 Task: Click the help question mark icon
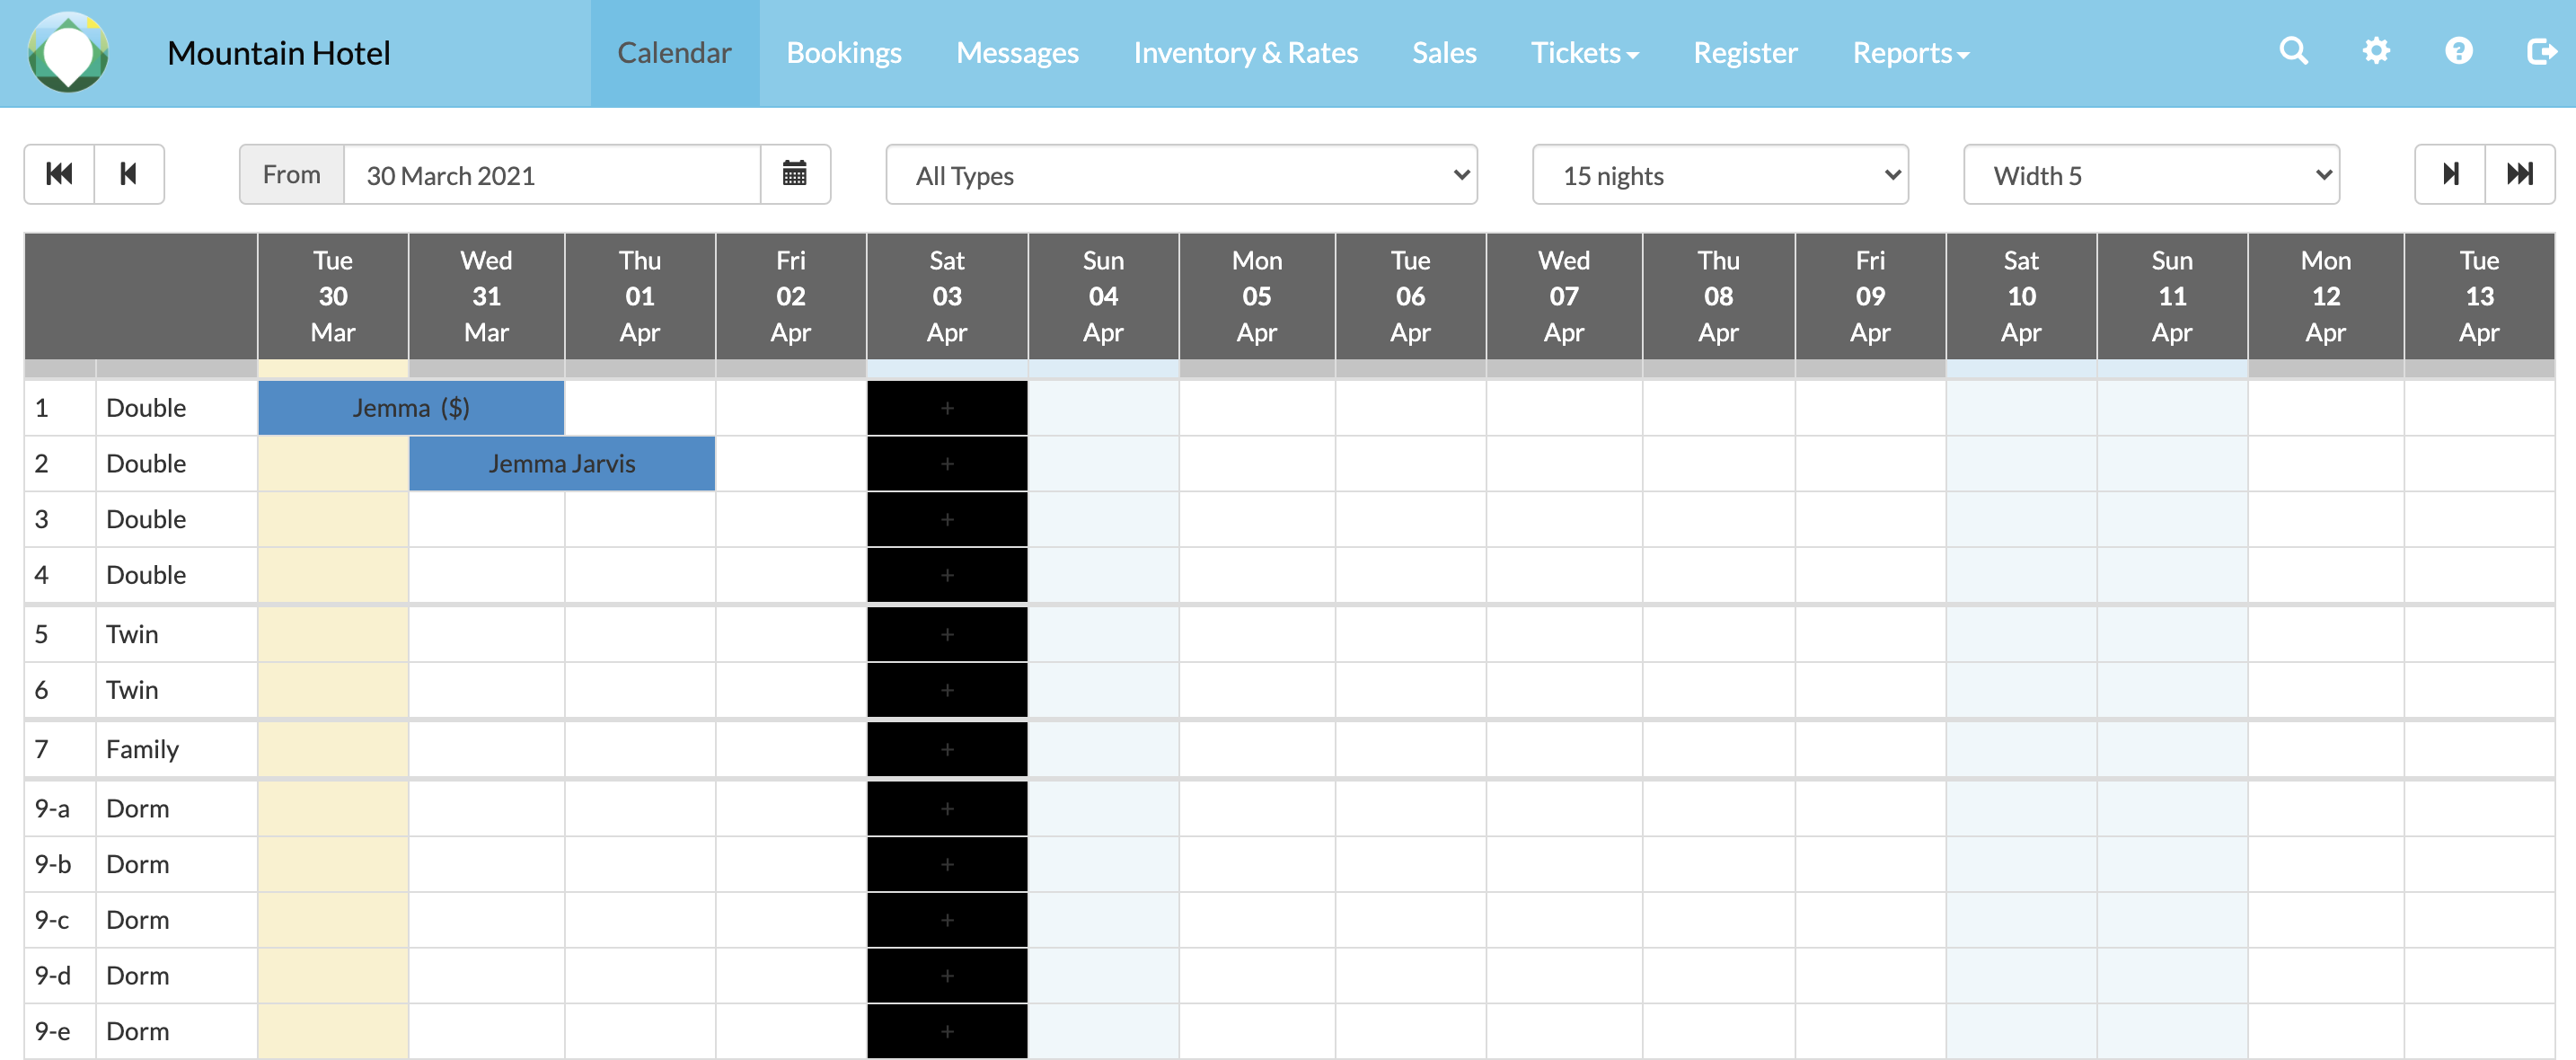coord(2458,51)
